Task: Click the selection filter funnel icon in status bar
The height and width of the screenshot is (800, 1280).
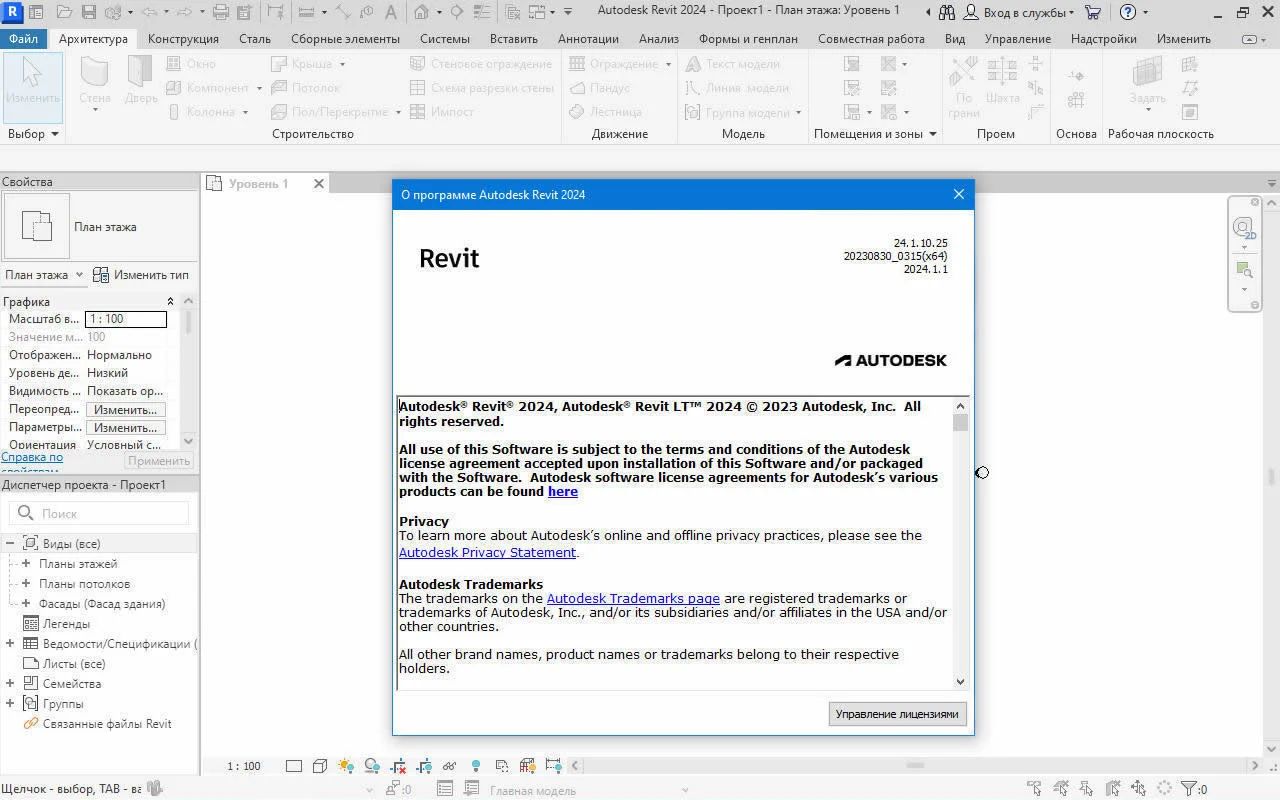Action: click(1189, 789)
